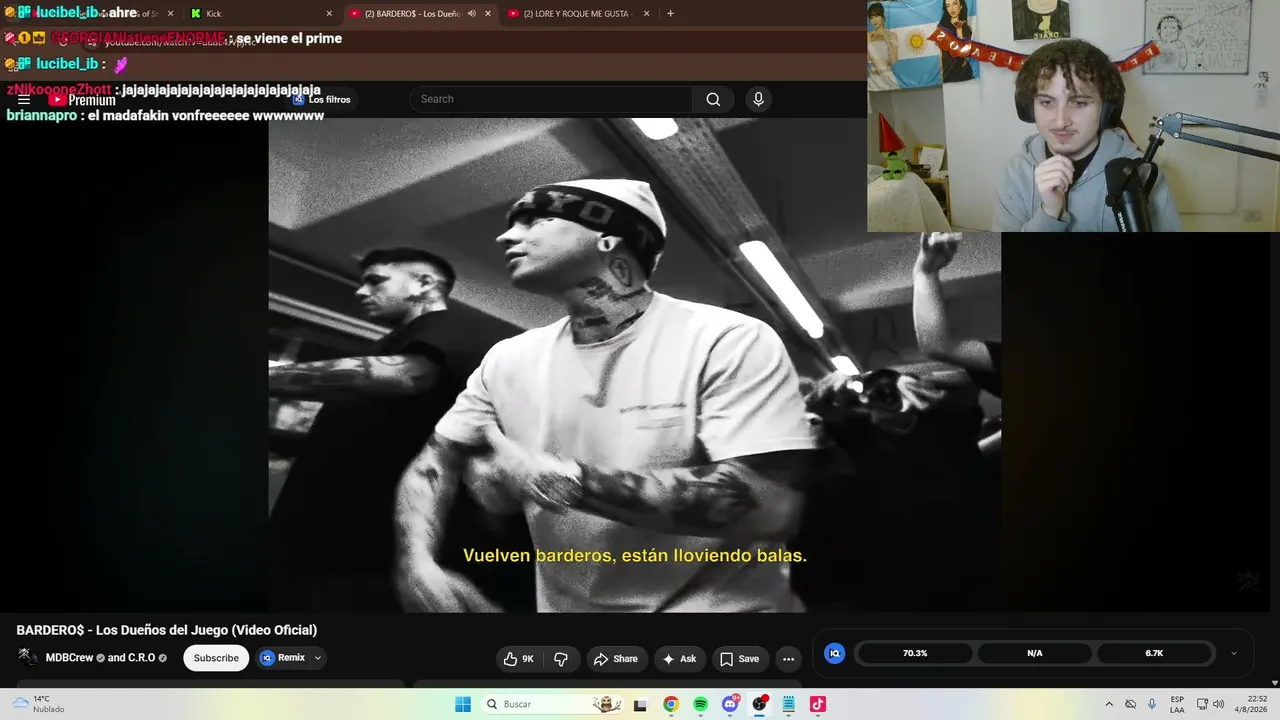
Task: Open the MDBCrew channel avatar
Action: (x=28, y=657)
